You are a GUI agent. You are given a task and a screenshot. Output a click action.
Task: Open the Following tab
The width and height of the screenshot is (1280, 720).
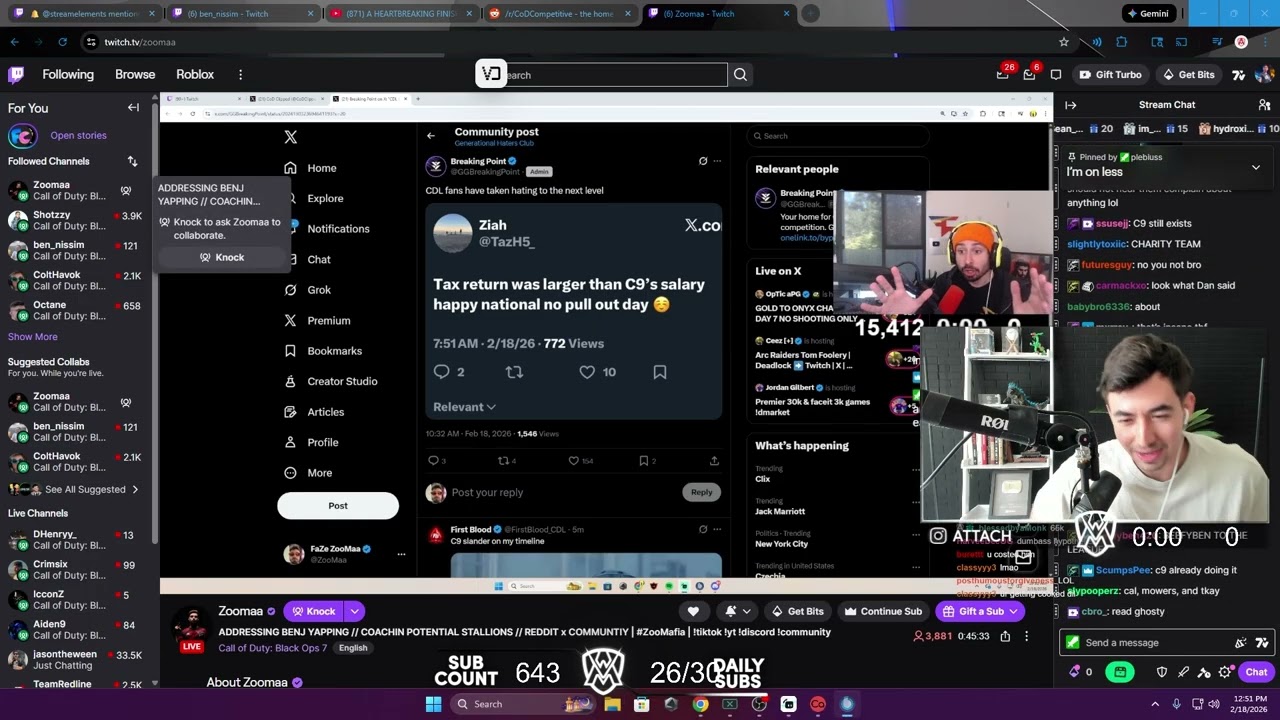coord(68,75)
